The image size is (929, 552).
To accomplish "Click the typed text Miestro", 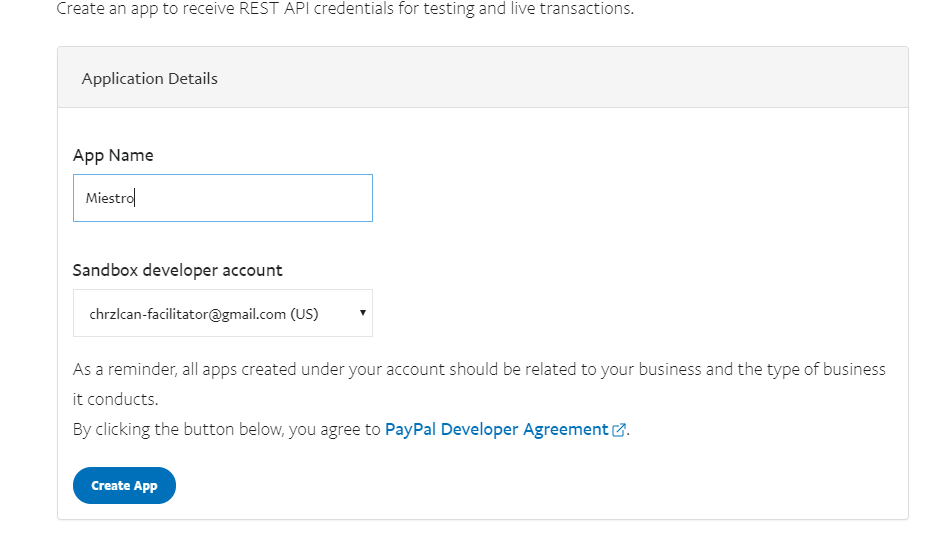I will pyautogui.click(x=110, y=198).
